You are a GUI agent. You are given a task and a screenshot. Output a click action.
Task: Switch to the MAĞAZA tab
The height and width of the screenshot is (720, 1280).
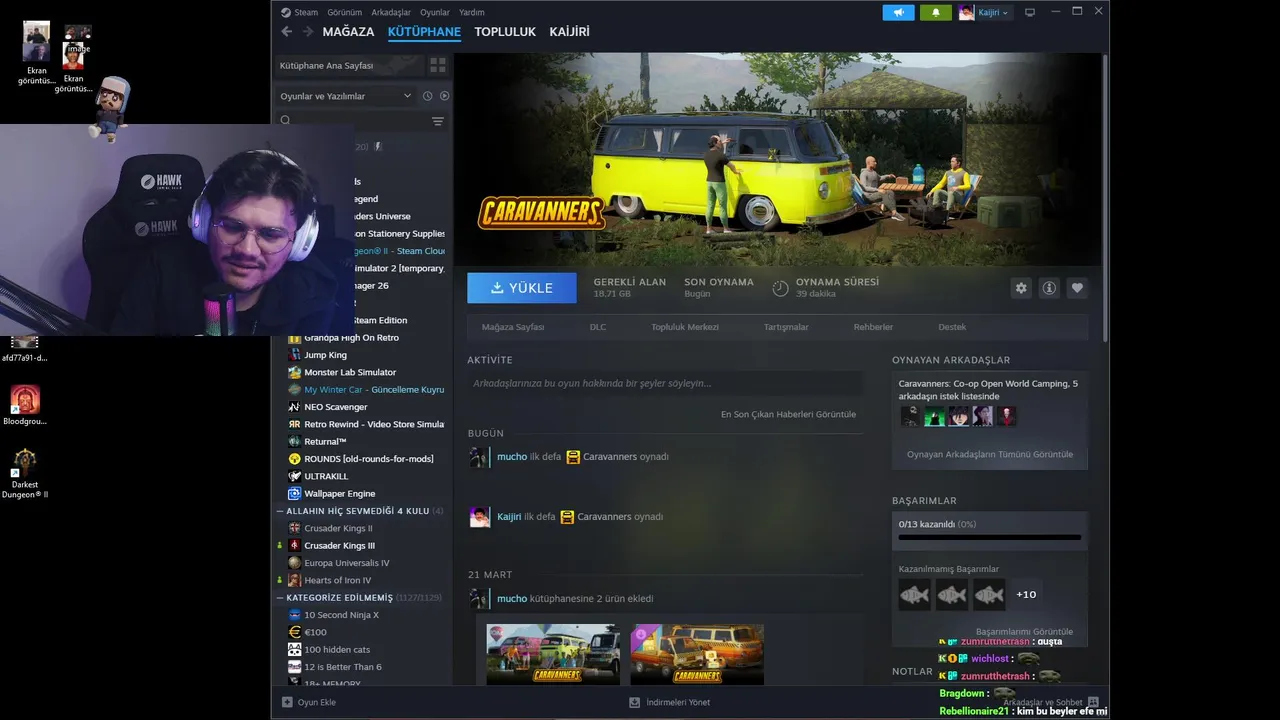[348, 32]
